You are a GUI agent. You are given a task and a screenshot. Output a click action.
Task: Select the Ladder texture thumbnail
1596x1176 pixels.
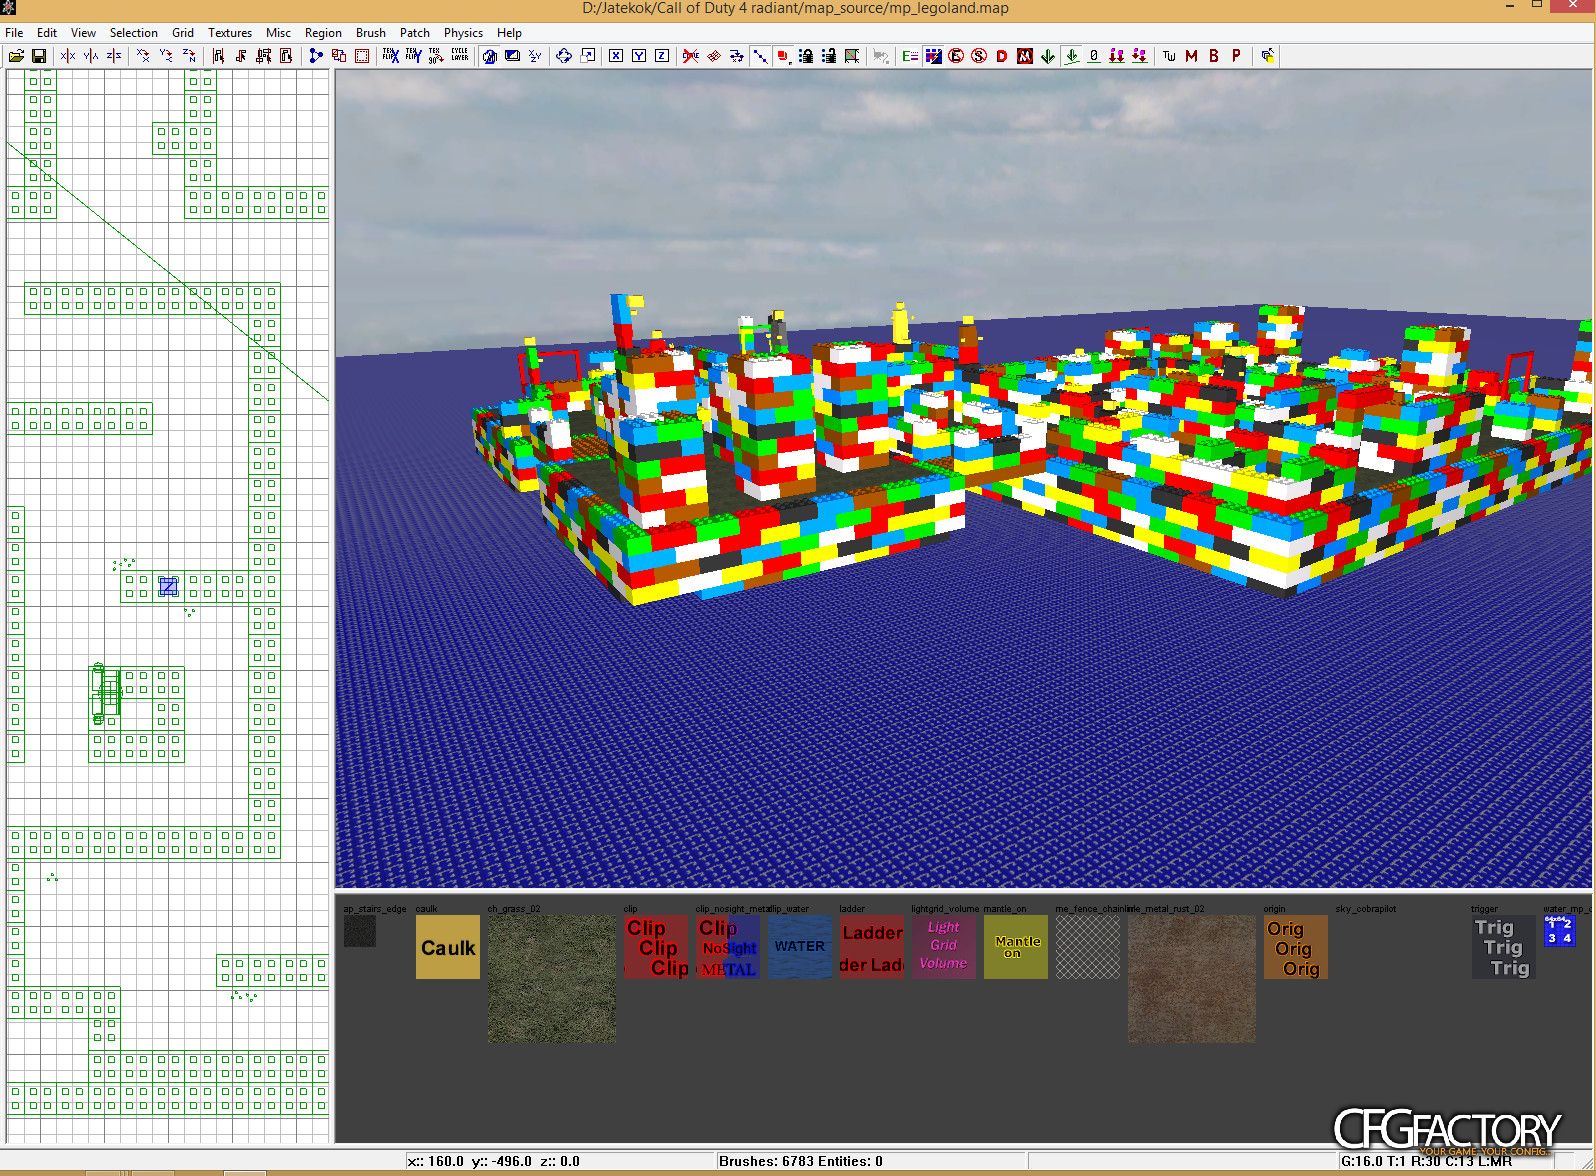pyautogui.click(x=872, y=947)
